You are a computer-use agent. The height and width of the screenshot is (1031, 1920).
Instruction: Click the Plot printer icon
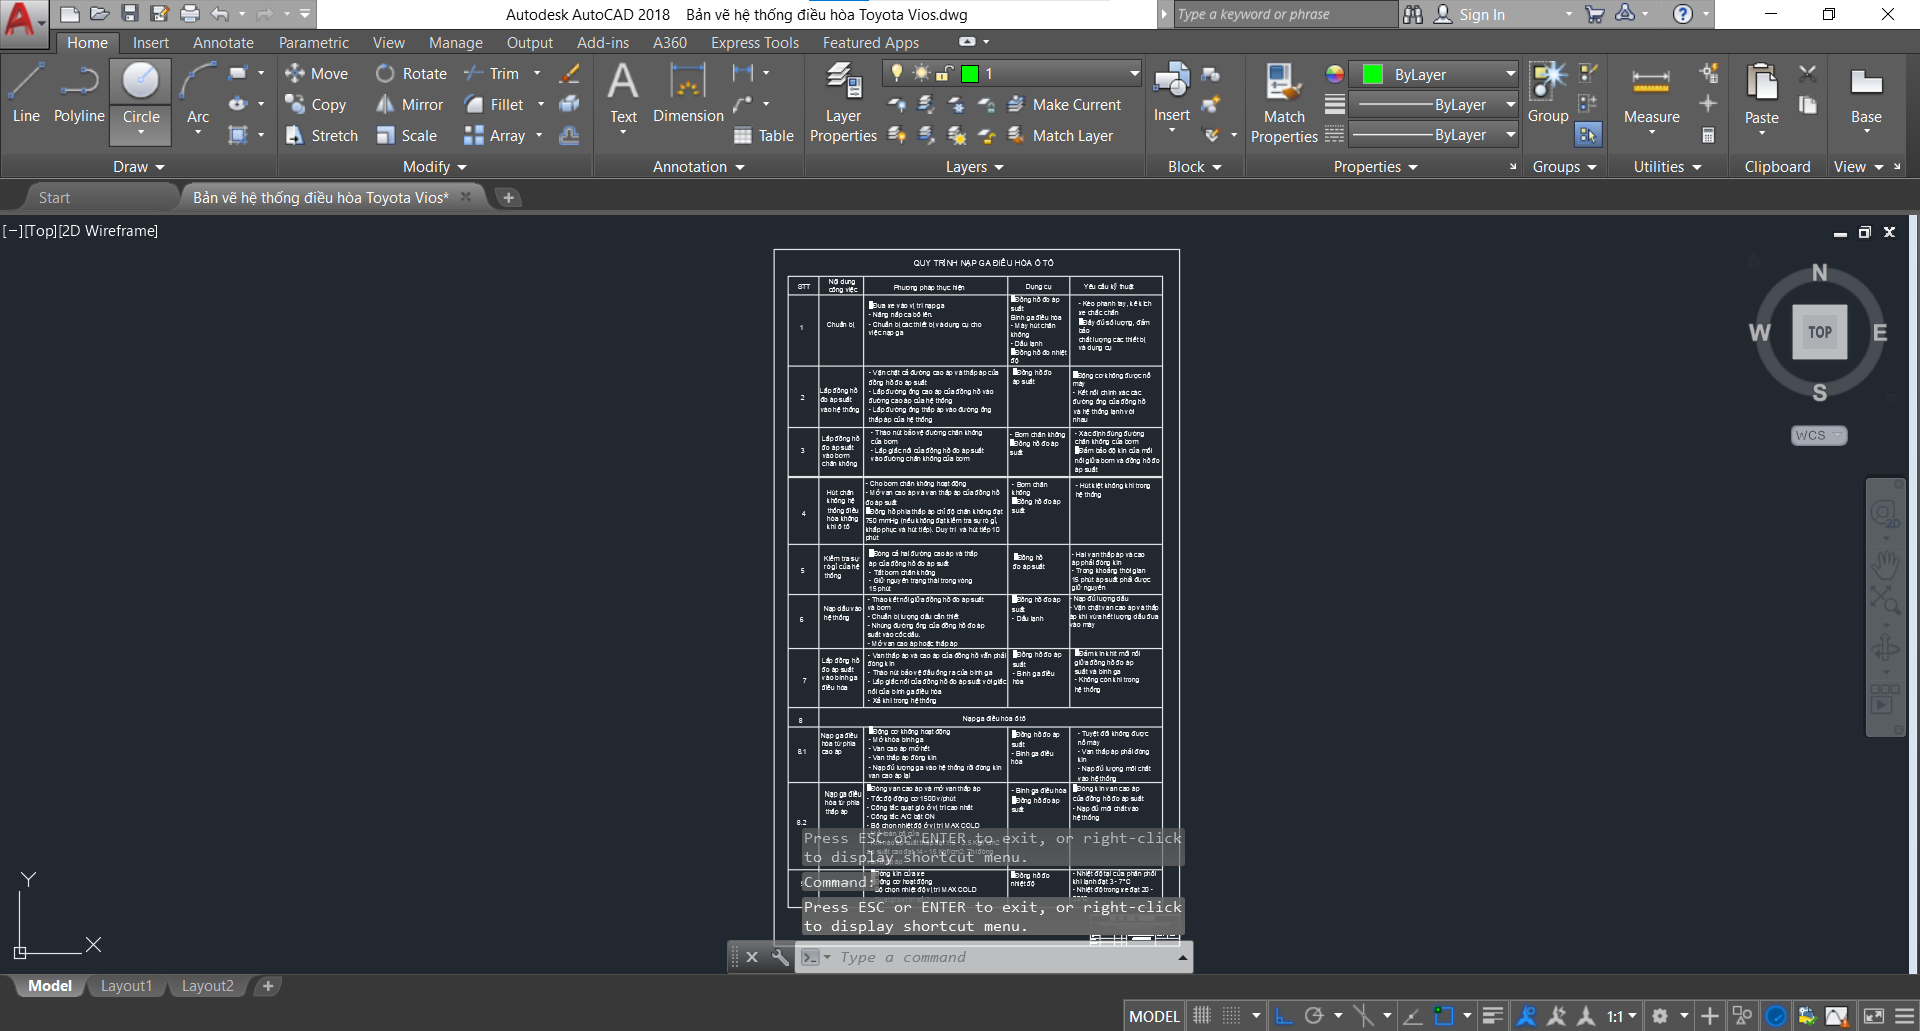click(190, 14)
